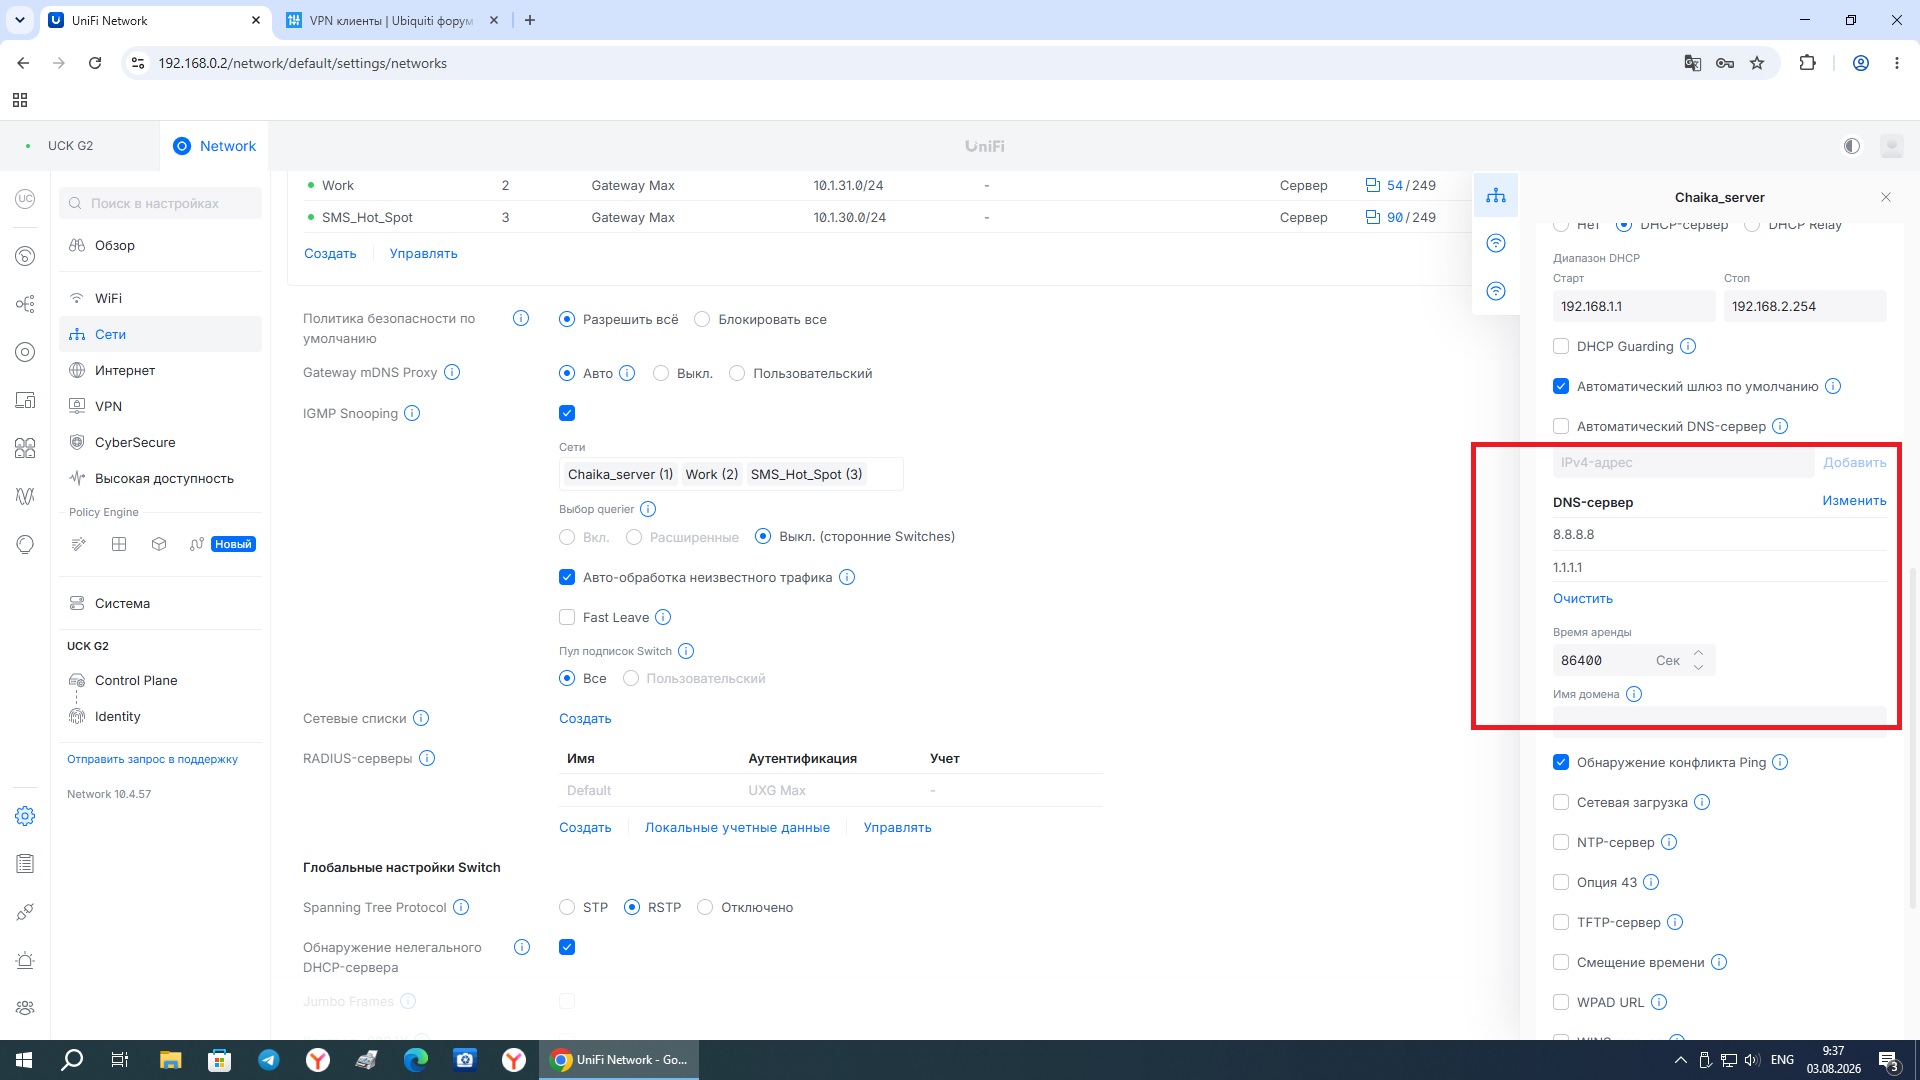Increase lease time with the up stepper arrow
Viewport: 1920px width, 1080px height.
[1698, 653]
